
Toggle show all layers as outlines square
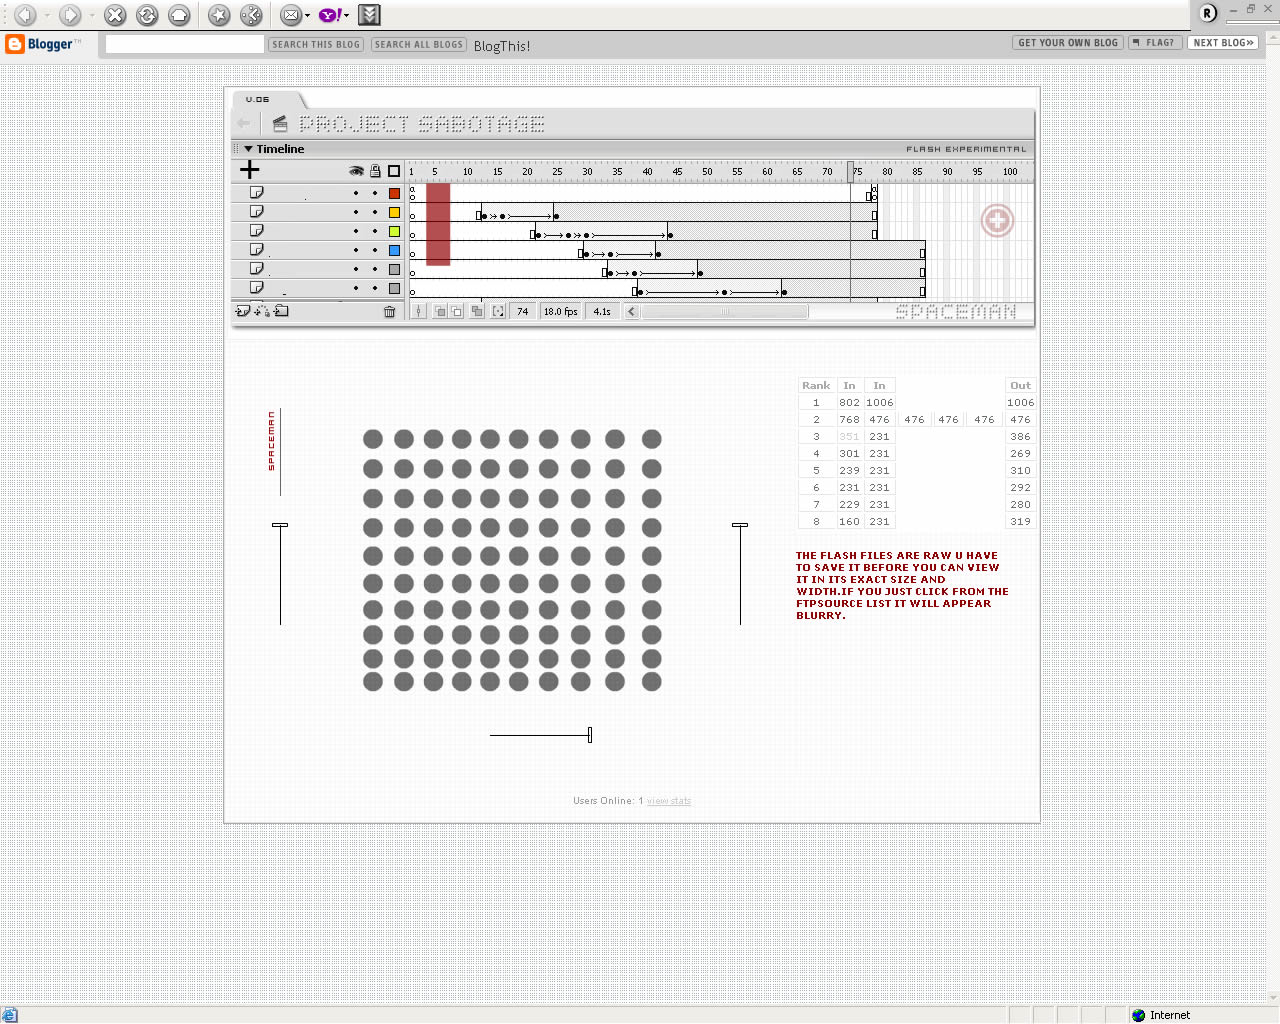point(394,171)
